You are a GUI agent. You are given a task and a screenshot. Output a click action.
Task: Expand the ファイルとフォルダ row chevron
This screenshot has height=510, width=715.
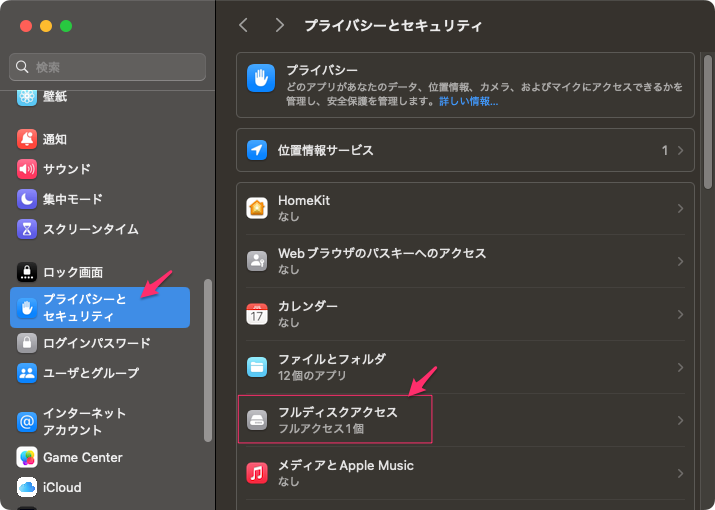point(680,367)
